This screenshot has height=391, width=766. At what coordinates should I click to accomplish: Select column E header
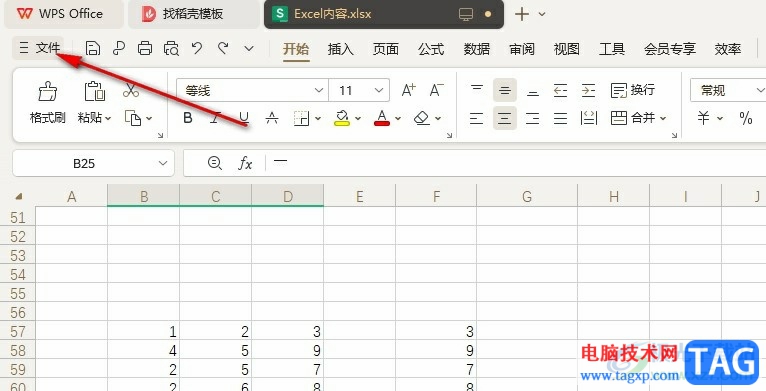[x=360, y=196]
